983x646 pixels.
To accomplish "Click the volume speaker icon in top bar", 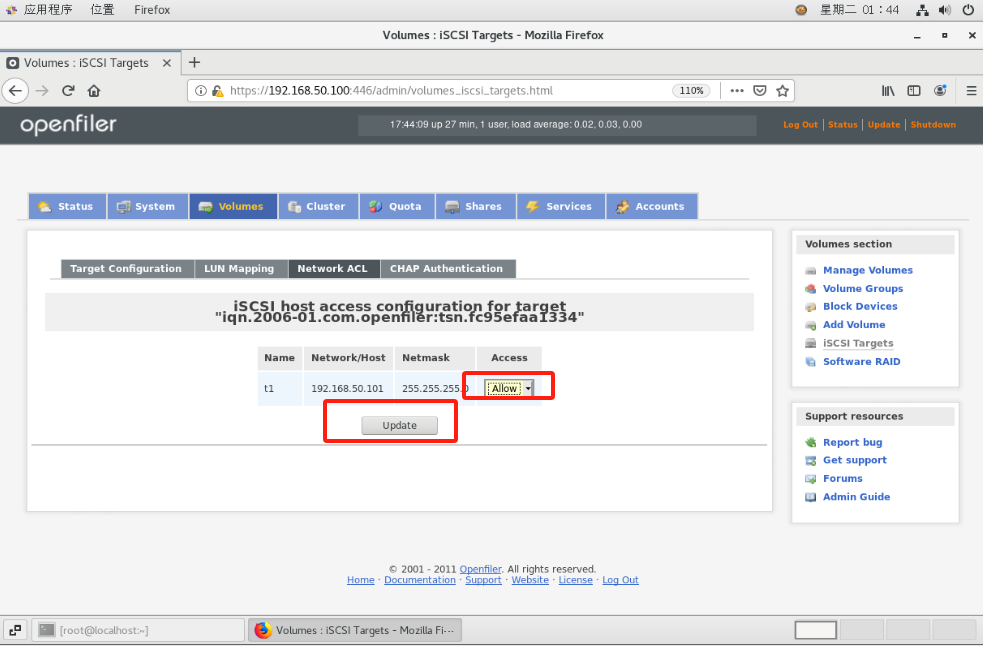I will pos(945,10).
